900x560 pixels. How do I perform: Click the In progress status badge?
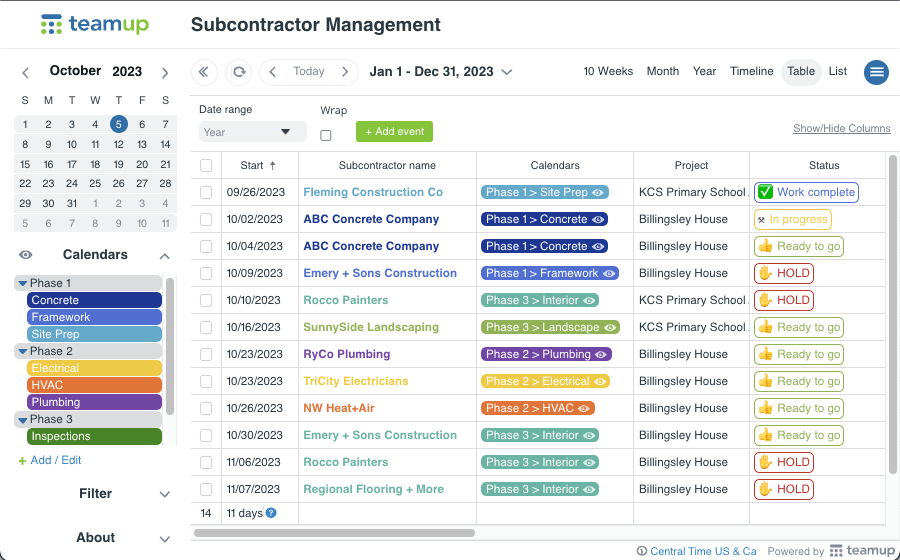[793, 219]
